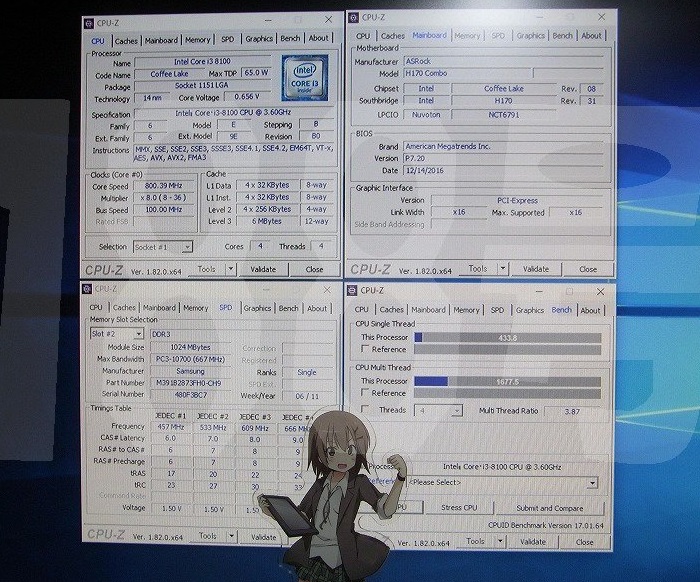
Task: Click Validate button in Mainboard window
Action: click(x=536, y=269)
